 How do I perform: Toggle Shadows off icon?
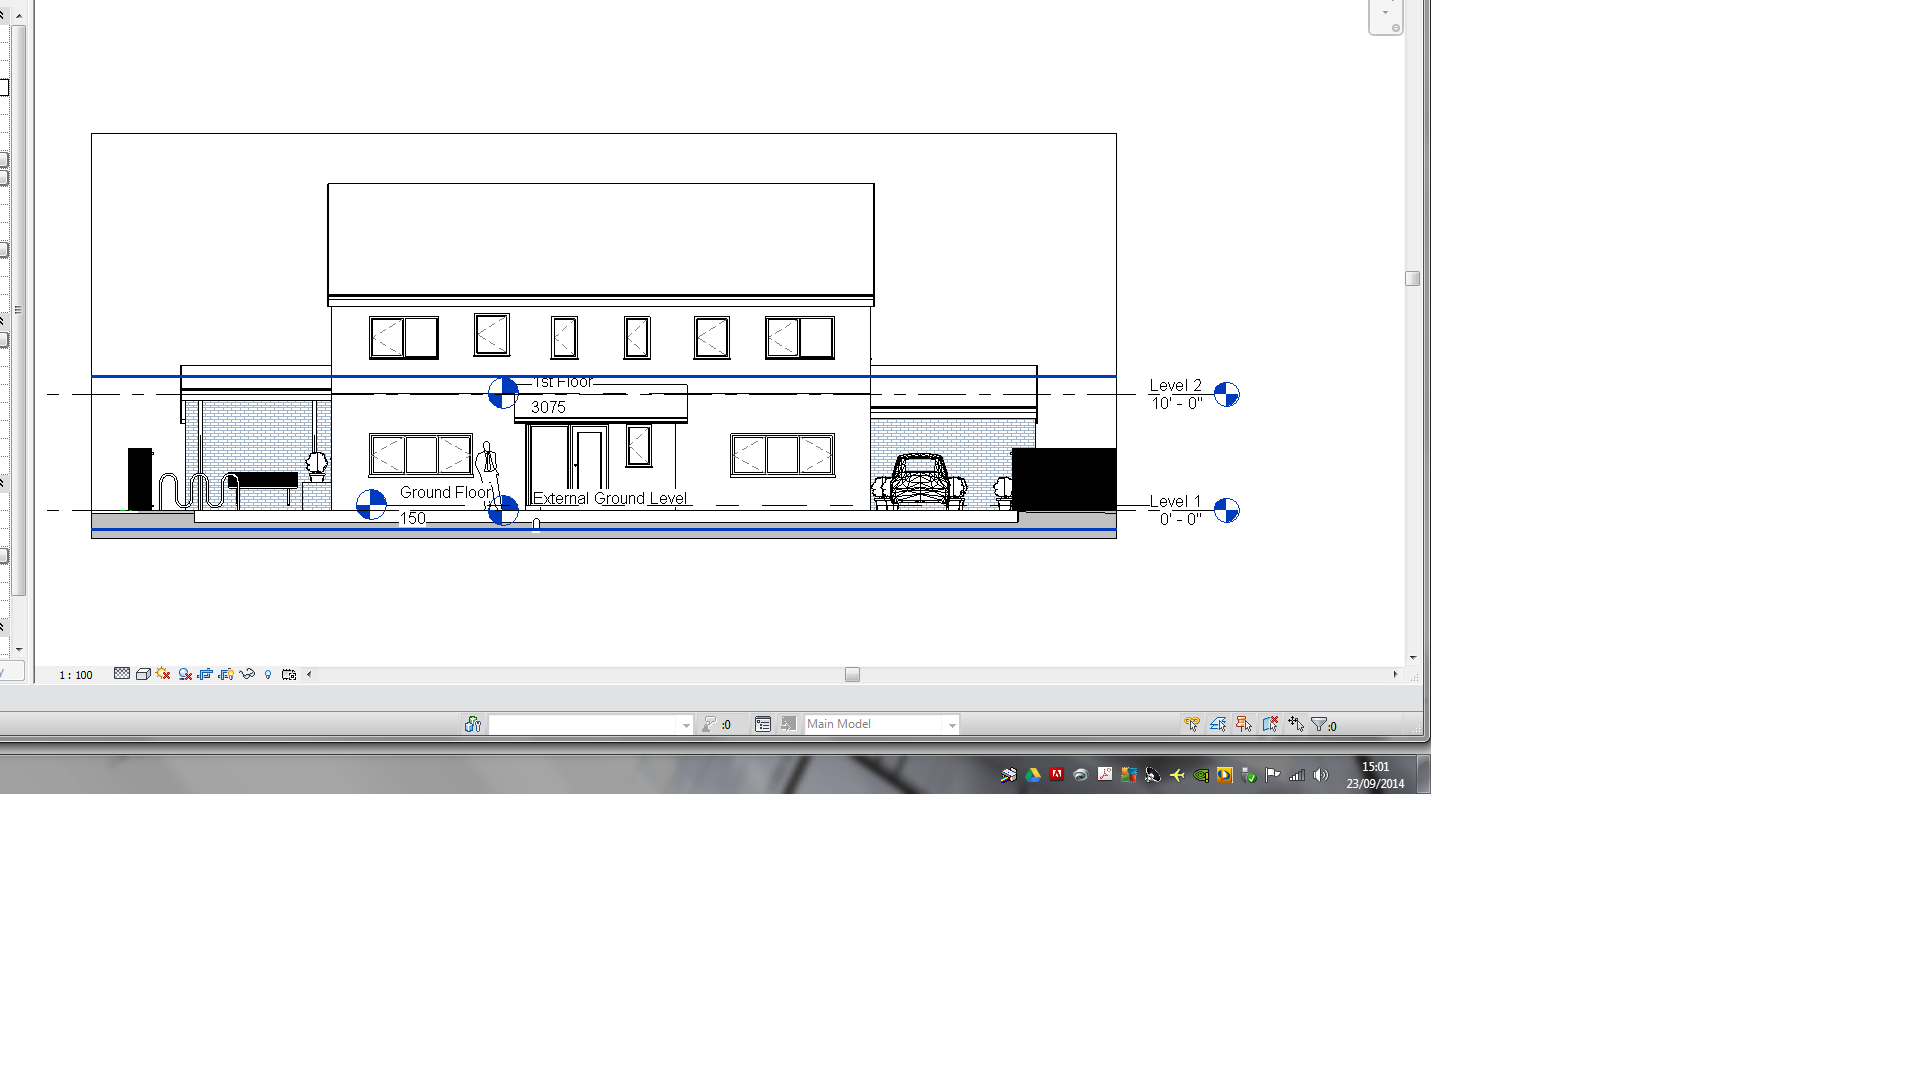tap(185, 674)
